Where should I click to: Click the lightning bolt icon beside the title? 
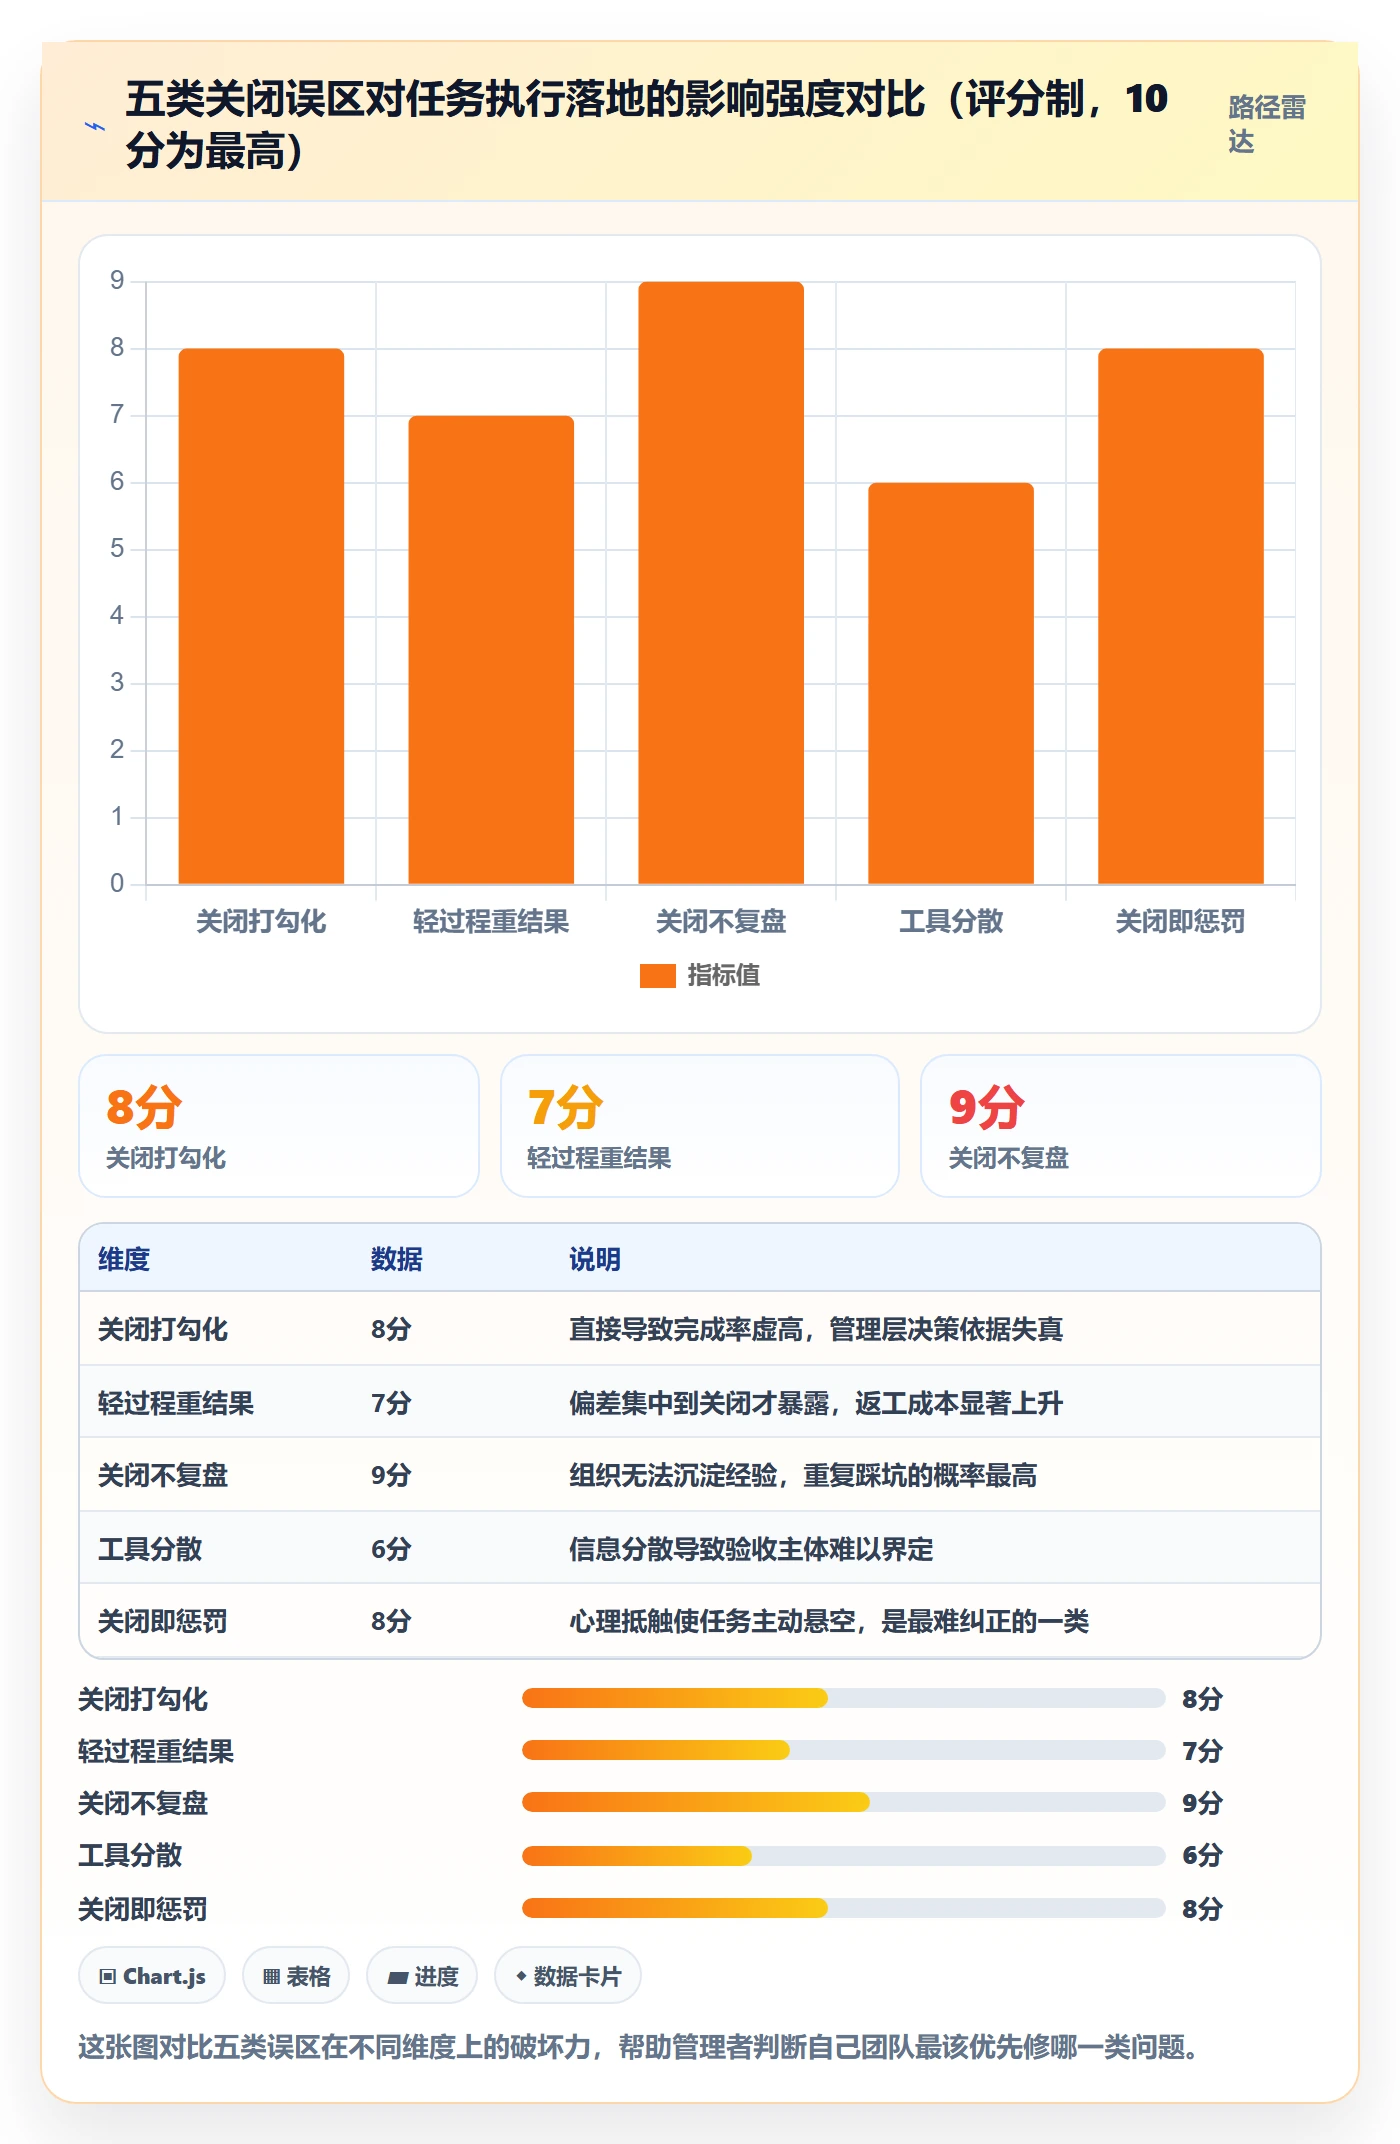(x=95, y=126)
